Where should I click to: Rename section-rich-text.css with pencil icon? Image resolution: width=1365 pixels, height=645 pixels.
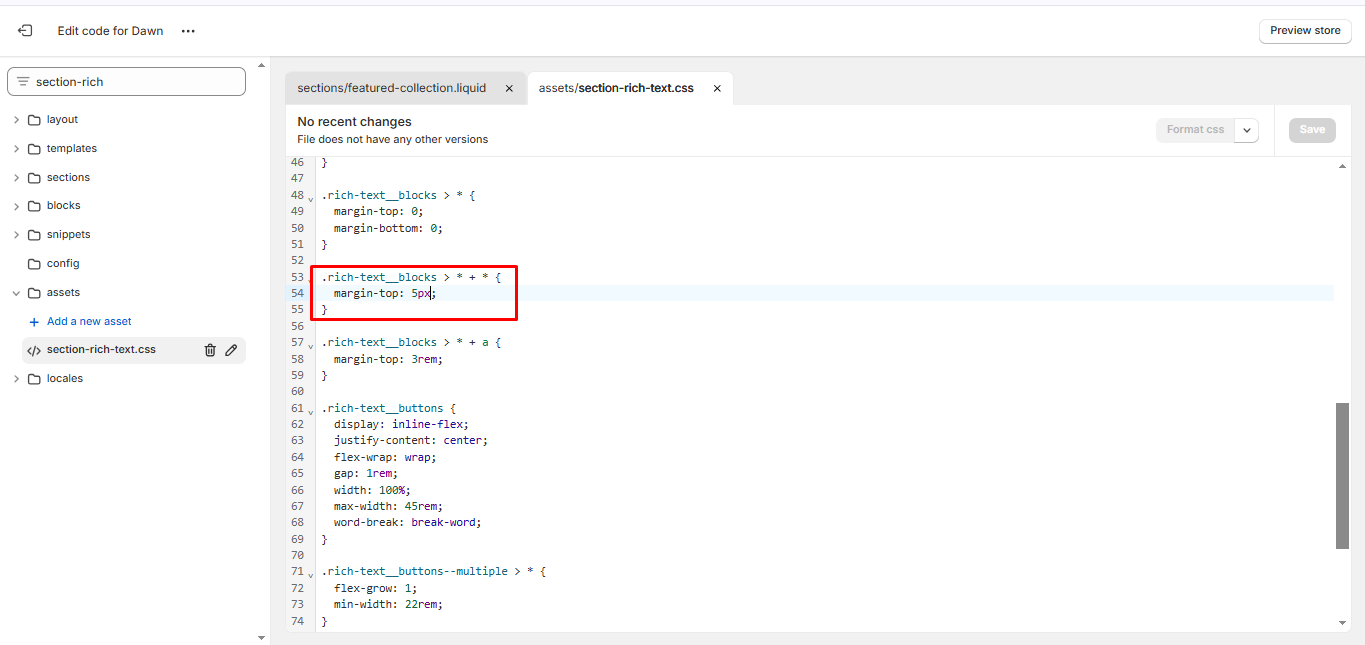(x=231, y=350)
